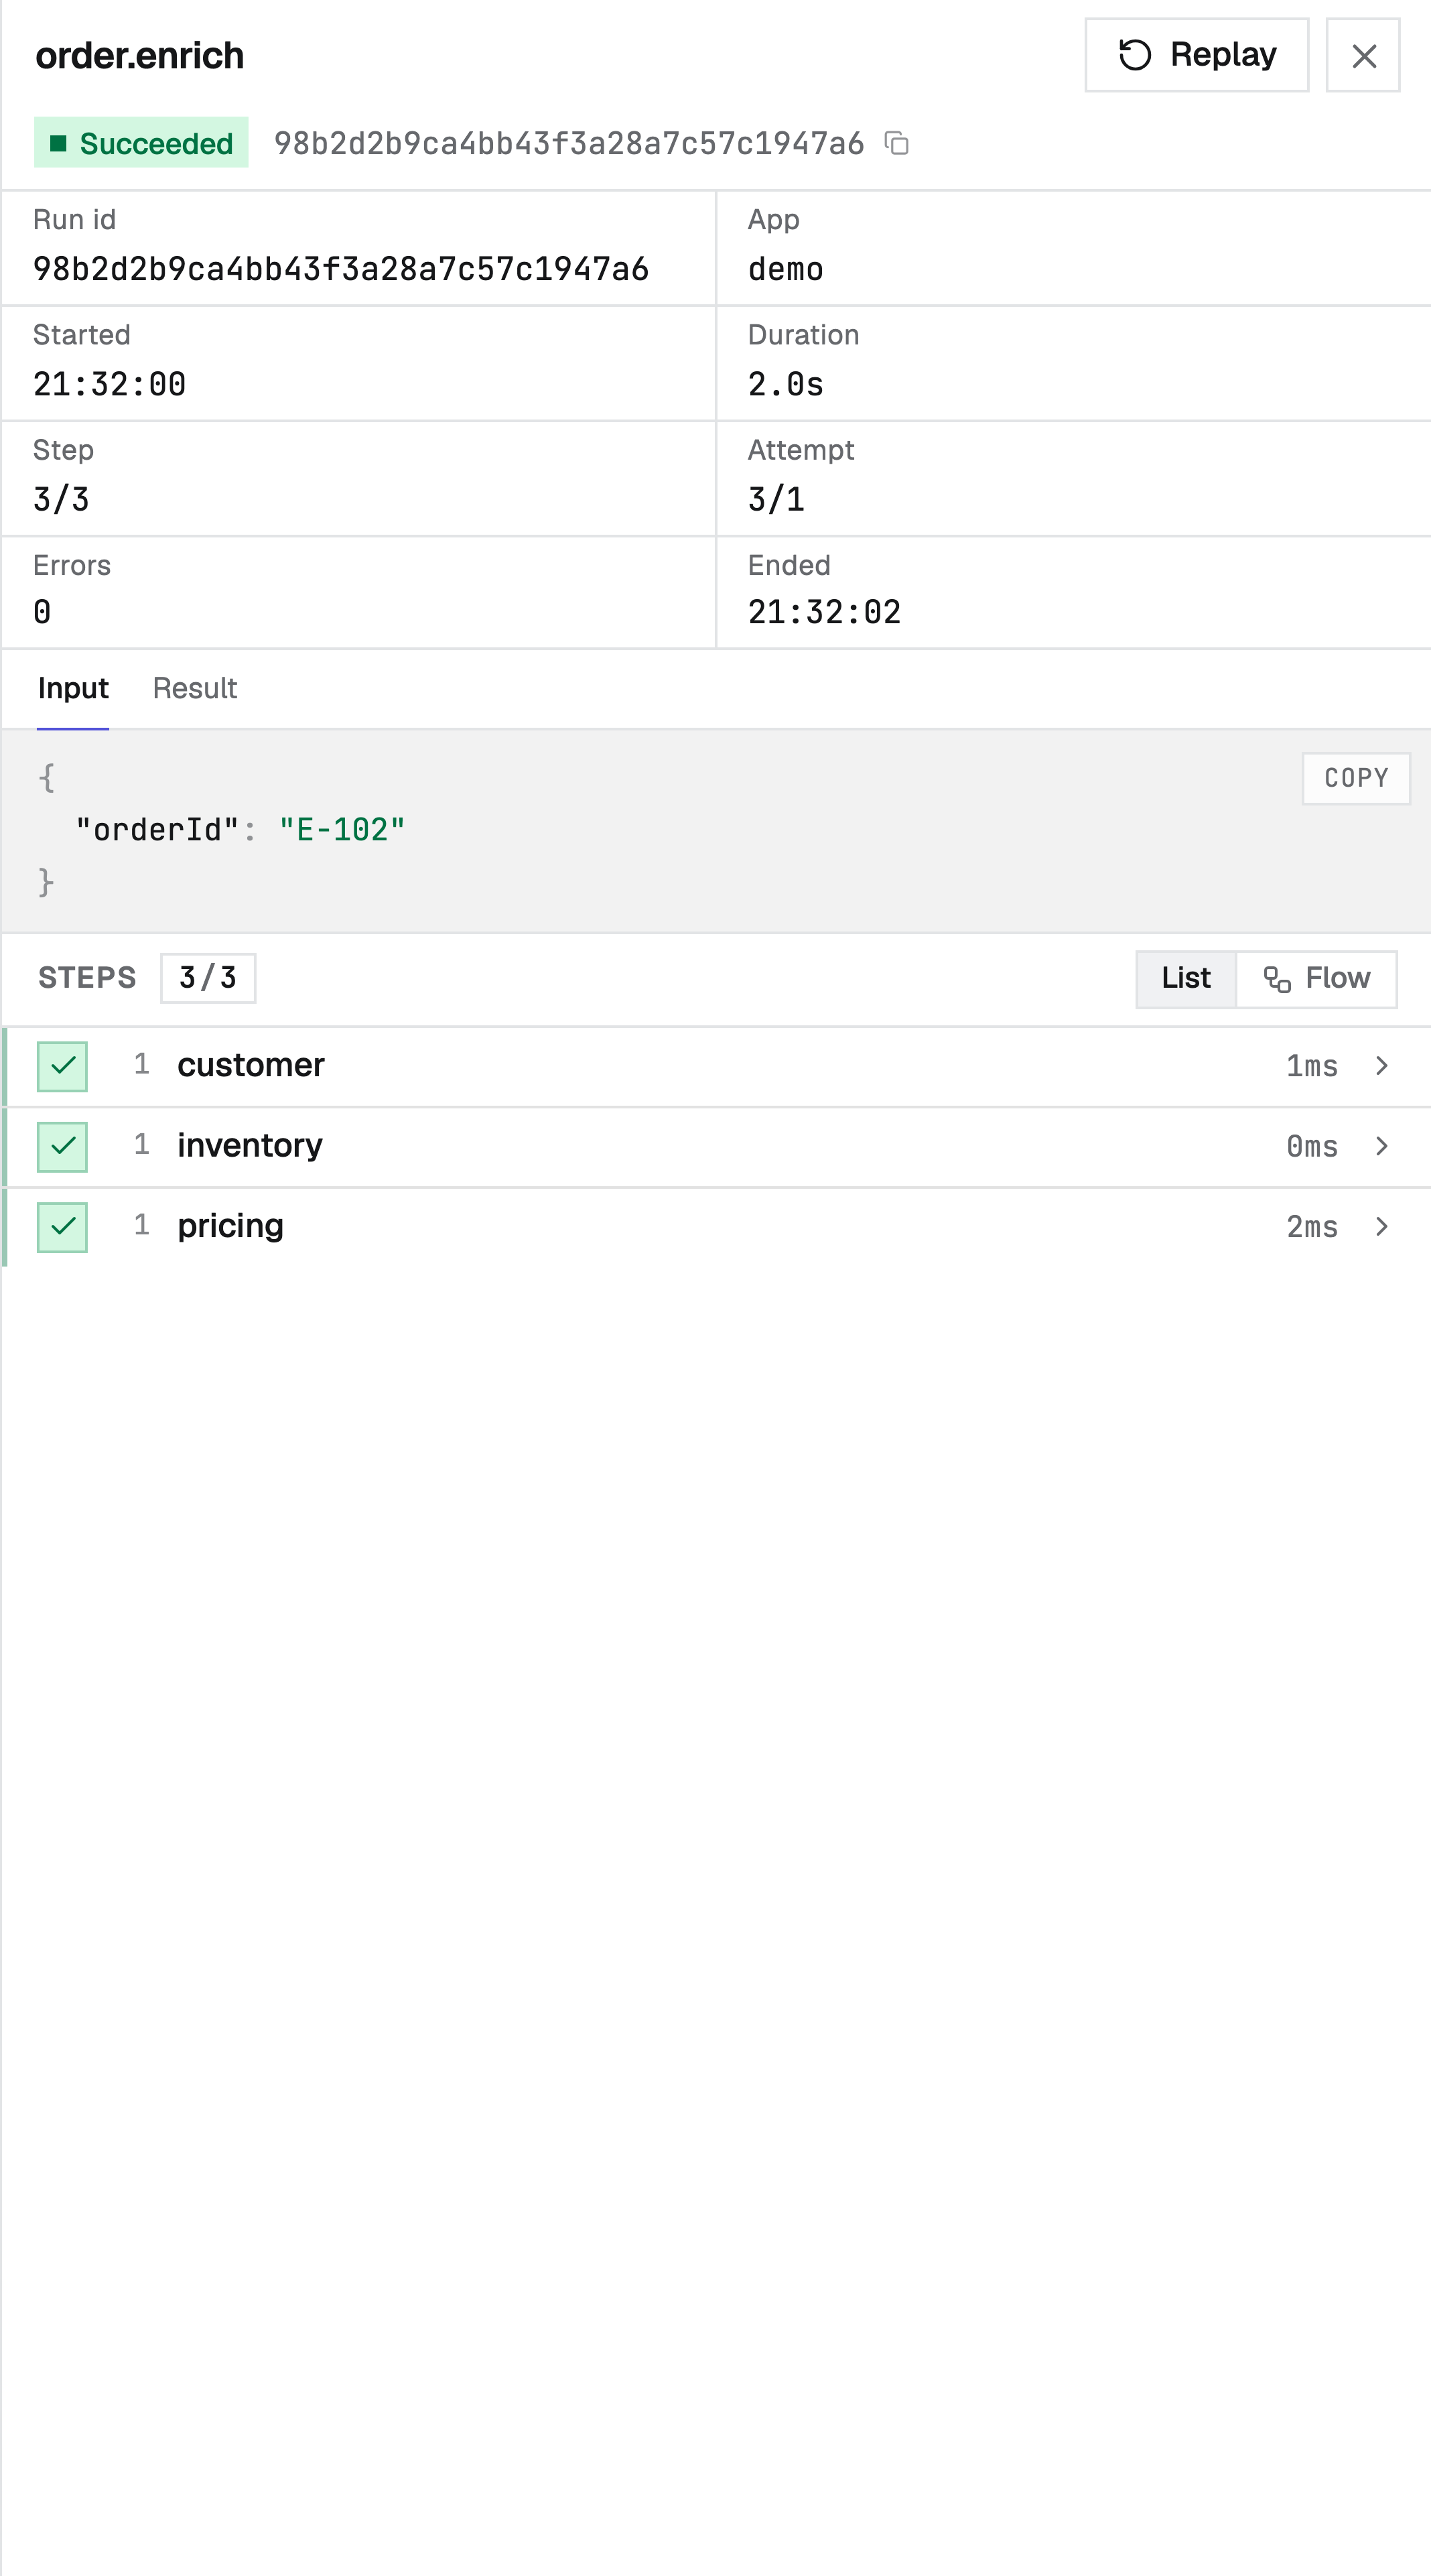Screen dimensions: 1431x2576
Task: Open the Result tab
Action: click(x=195, y=688)
